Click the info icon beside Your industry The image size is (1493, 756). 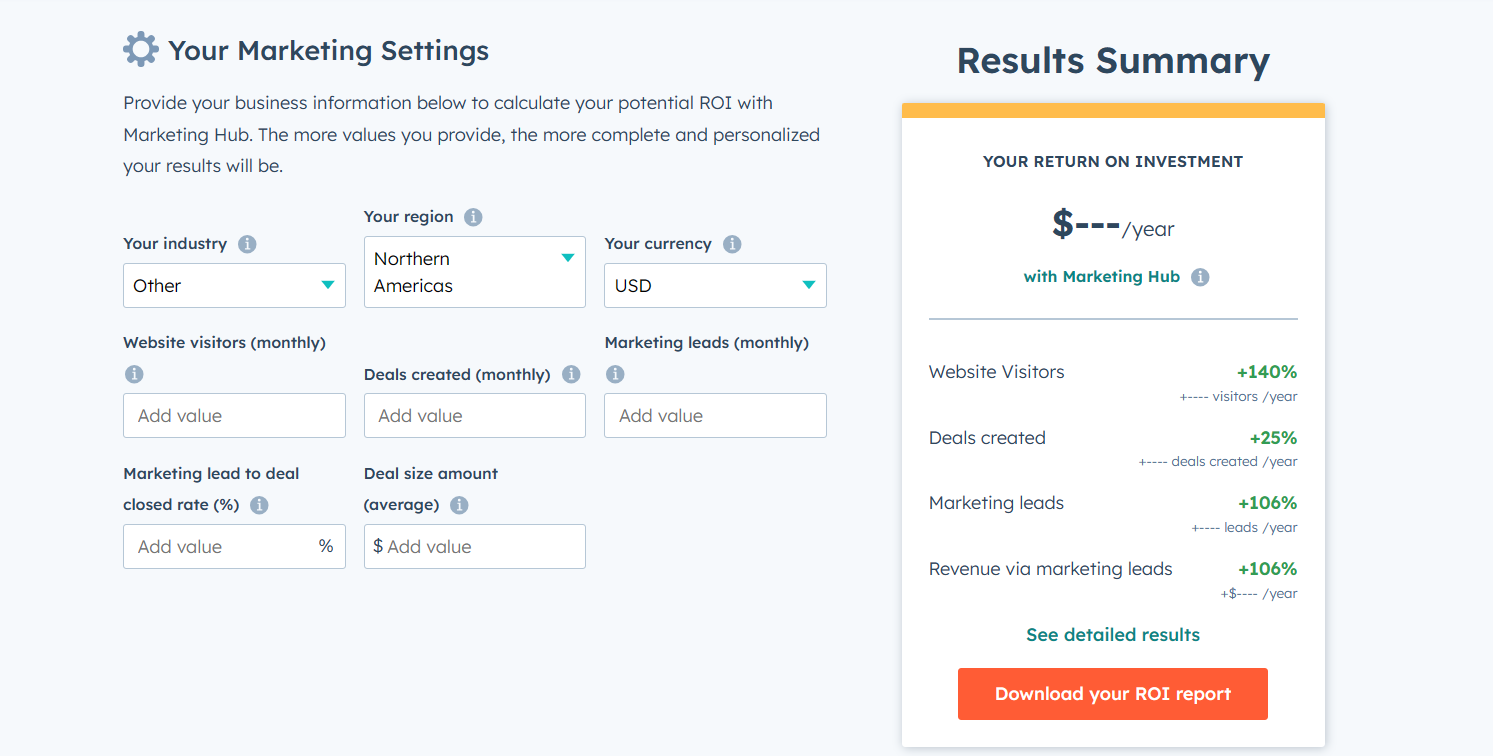(247, 244)
